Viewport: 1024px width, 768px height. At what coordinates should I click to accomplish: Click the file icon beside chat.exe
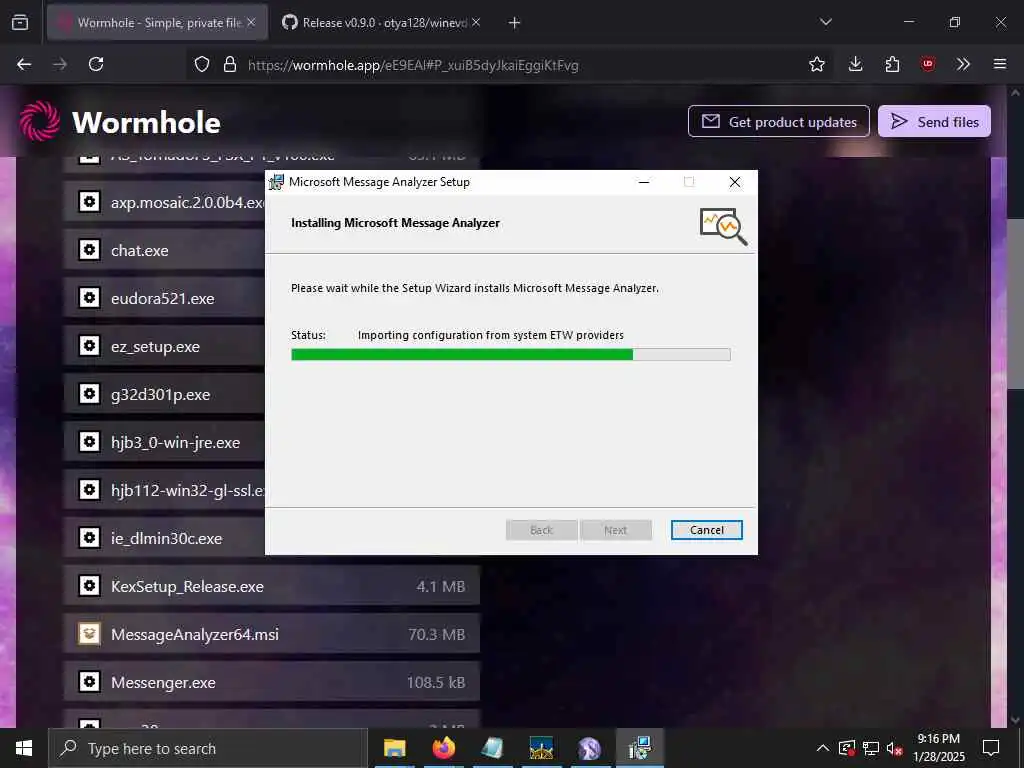pos(89,249)
